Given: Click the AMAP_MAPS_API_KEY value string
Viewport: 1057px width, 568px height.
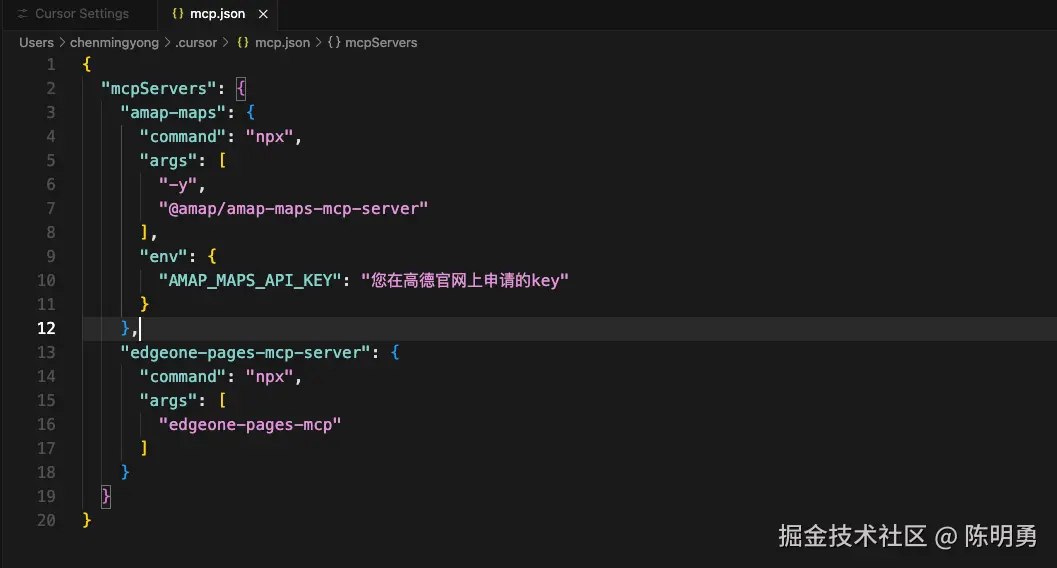Looking at the screenshot, I should click(464, 280).
